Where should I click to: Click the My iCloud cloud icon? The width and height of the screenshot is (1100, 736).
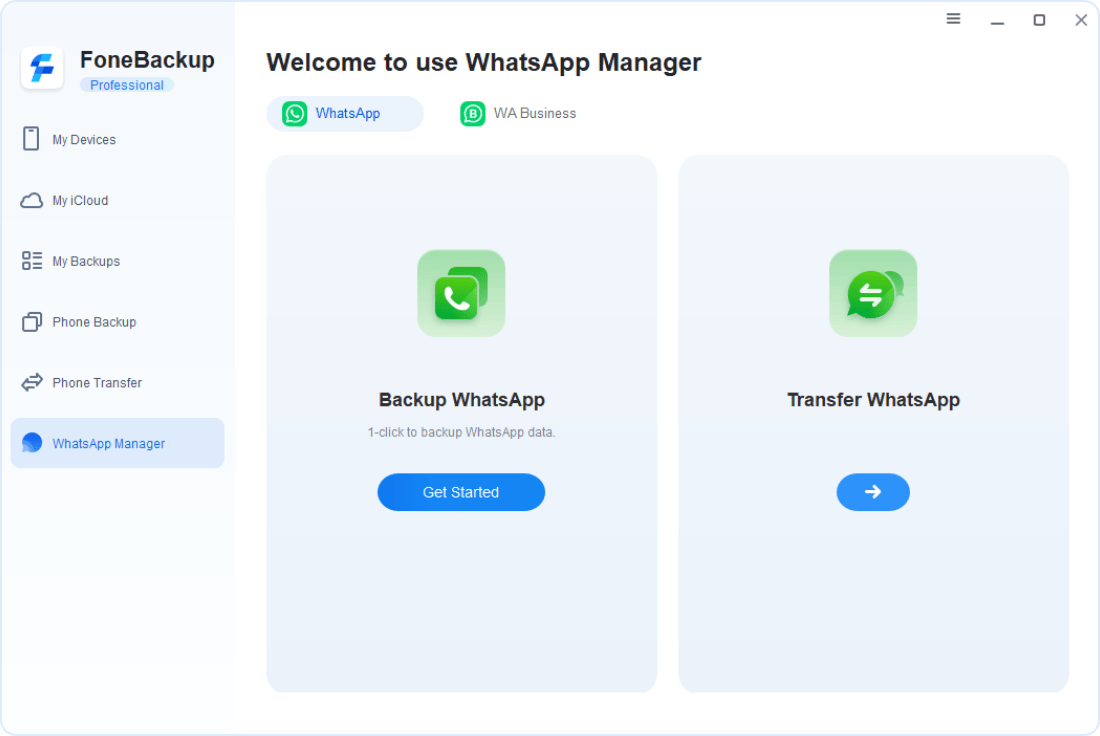(x=32, y=201)
